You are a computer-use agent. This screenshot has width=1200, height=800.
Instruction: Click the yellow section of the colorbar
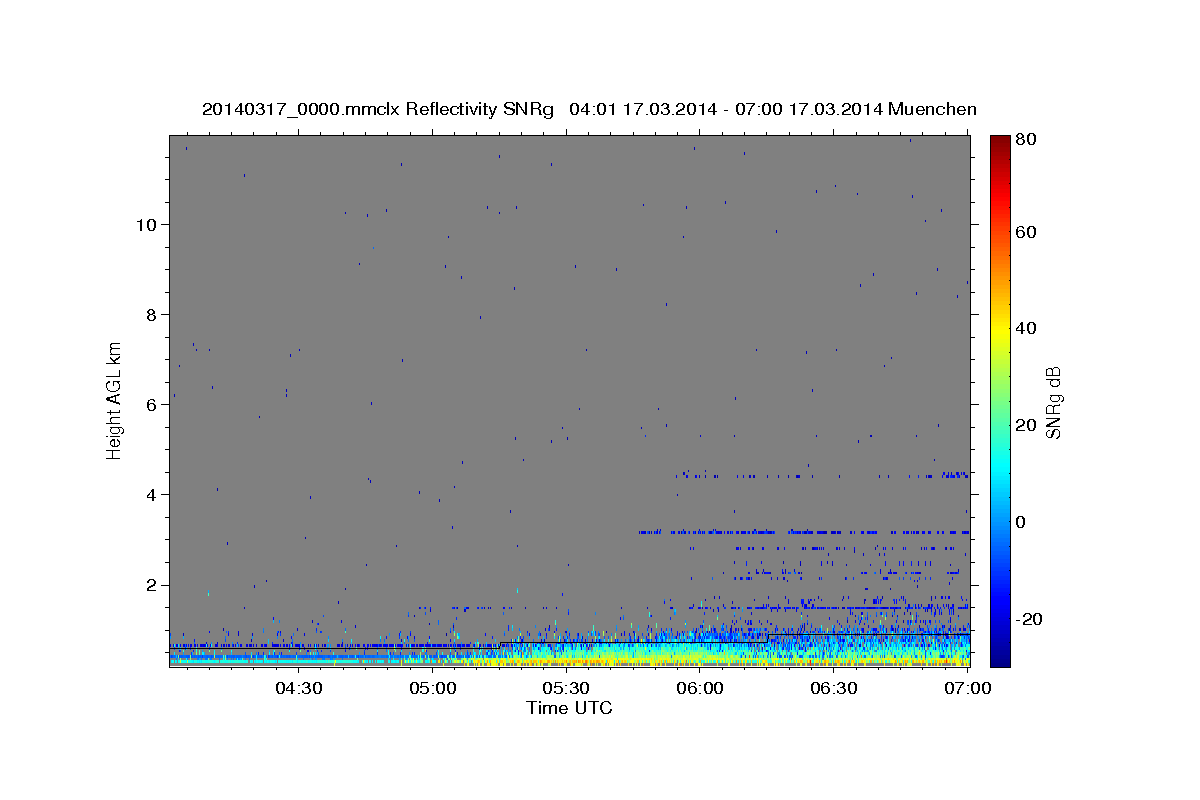tap(999, 328)
